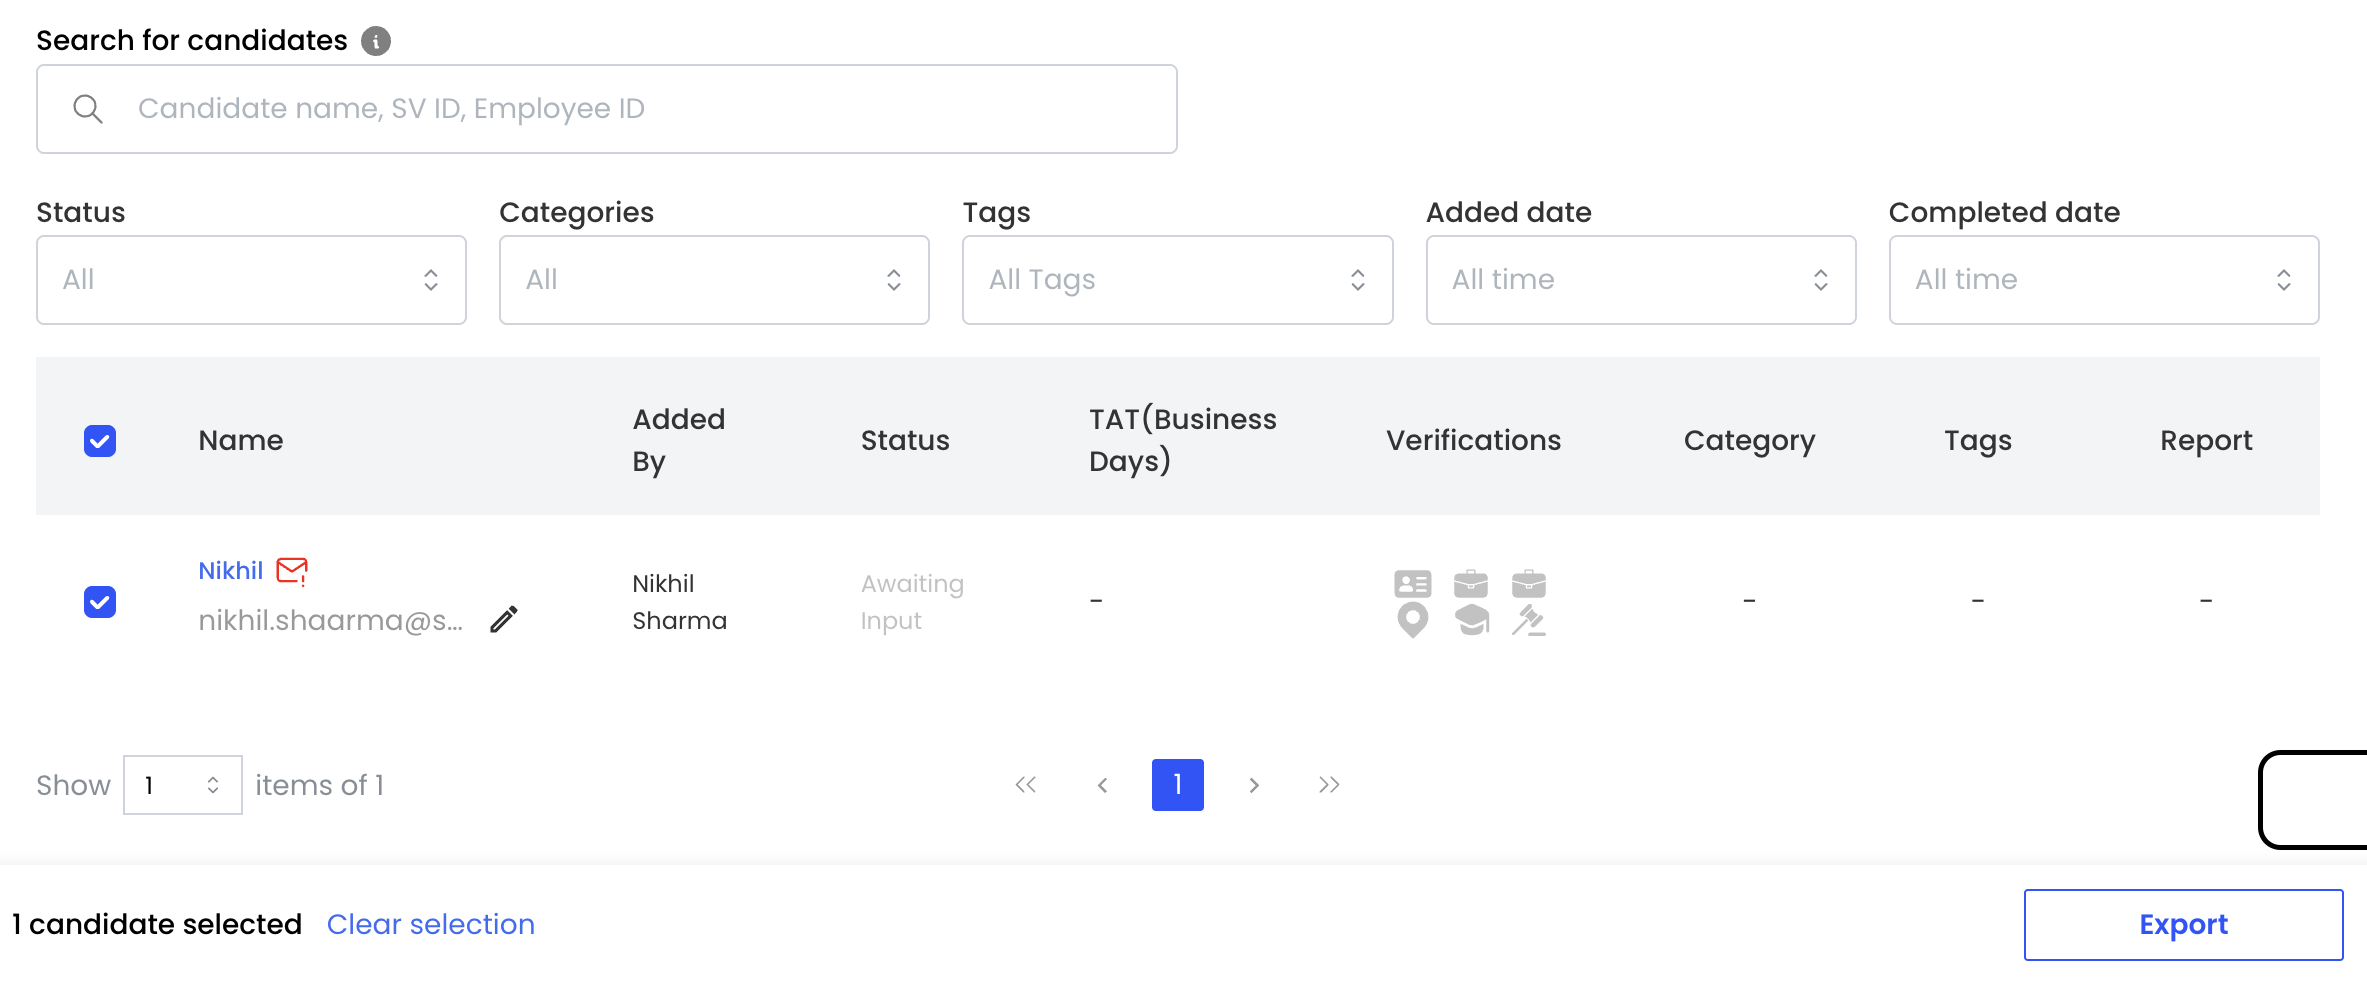
Task: Click the magnifying glass search icon
Action: (x=88, y=109)
